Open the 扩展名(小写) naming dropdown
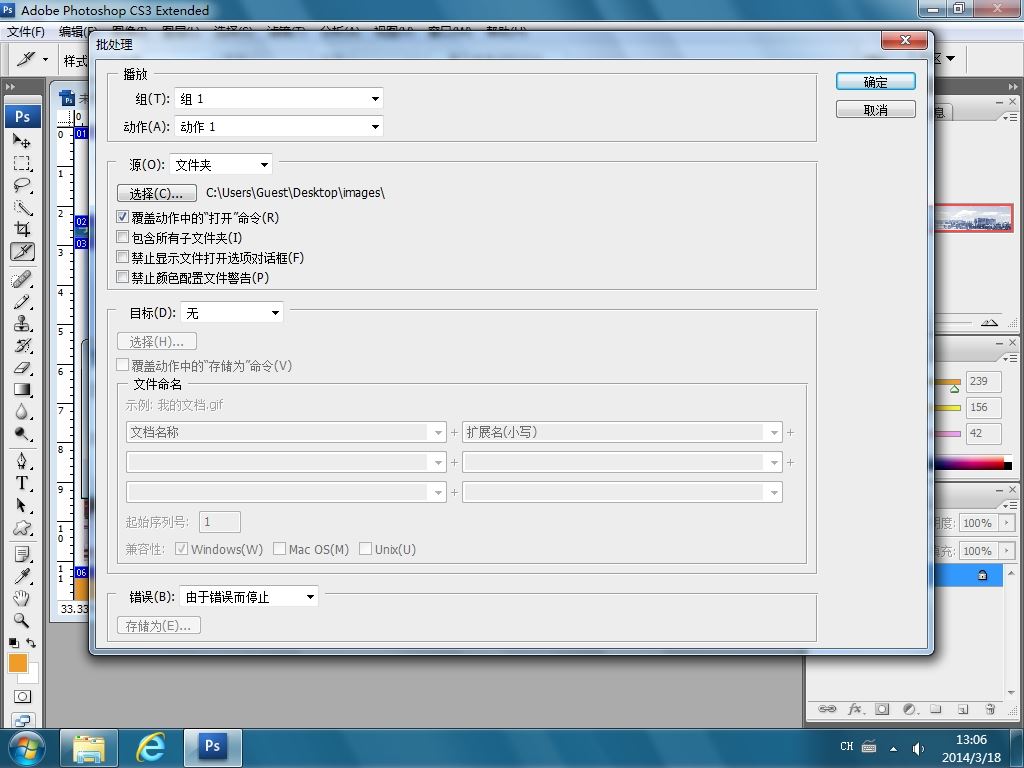The height and width of the screenshot is (768, 1024). (622, 432)
